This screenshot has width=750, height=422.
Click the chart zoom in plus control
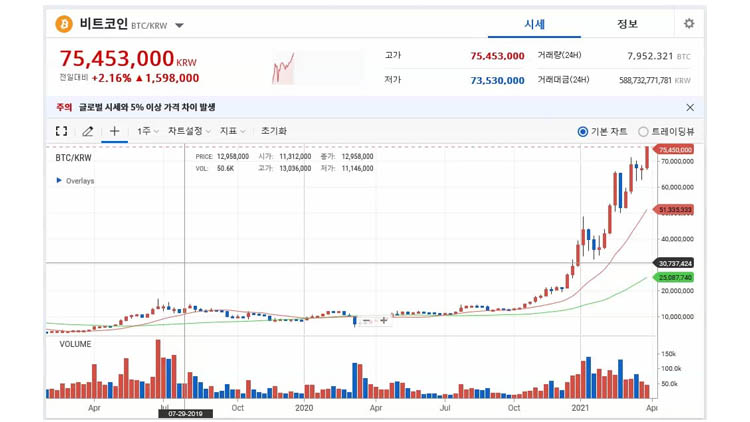(x=384, y=321)
